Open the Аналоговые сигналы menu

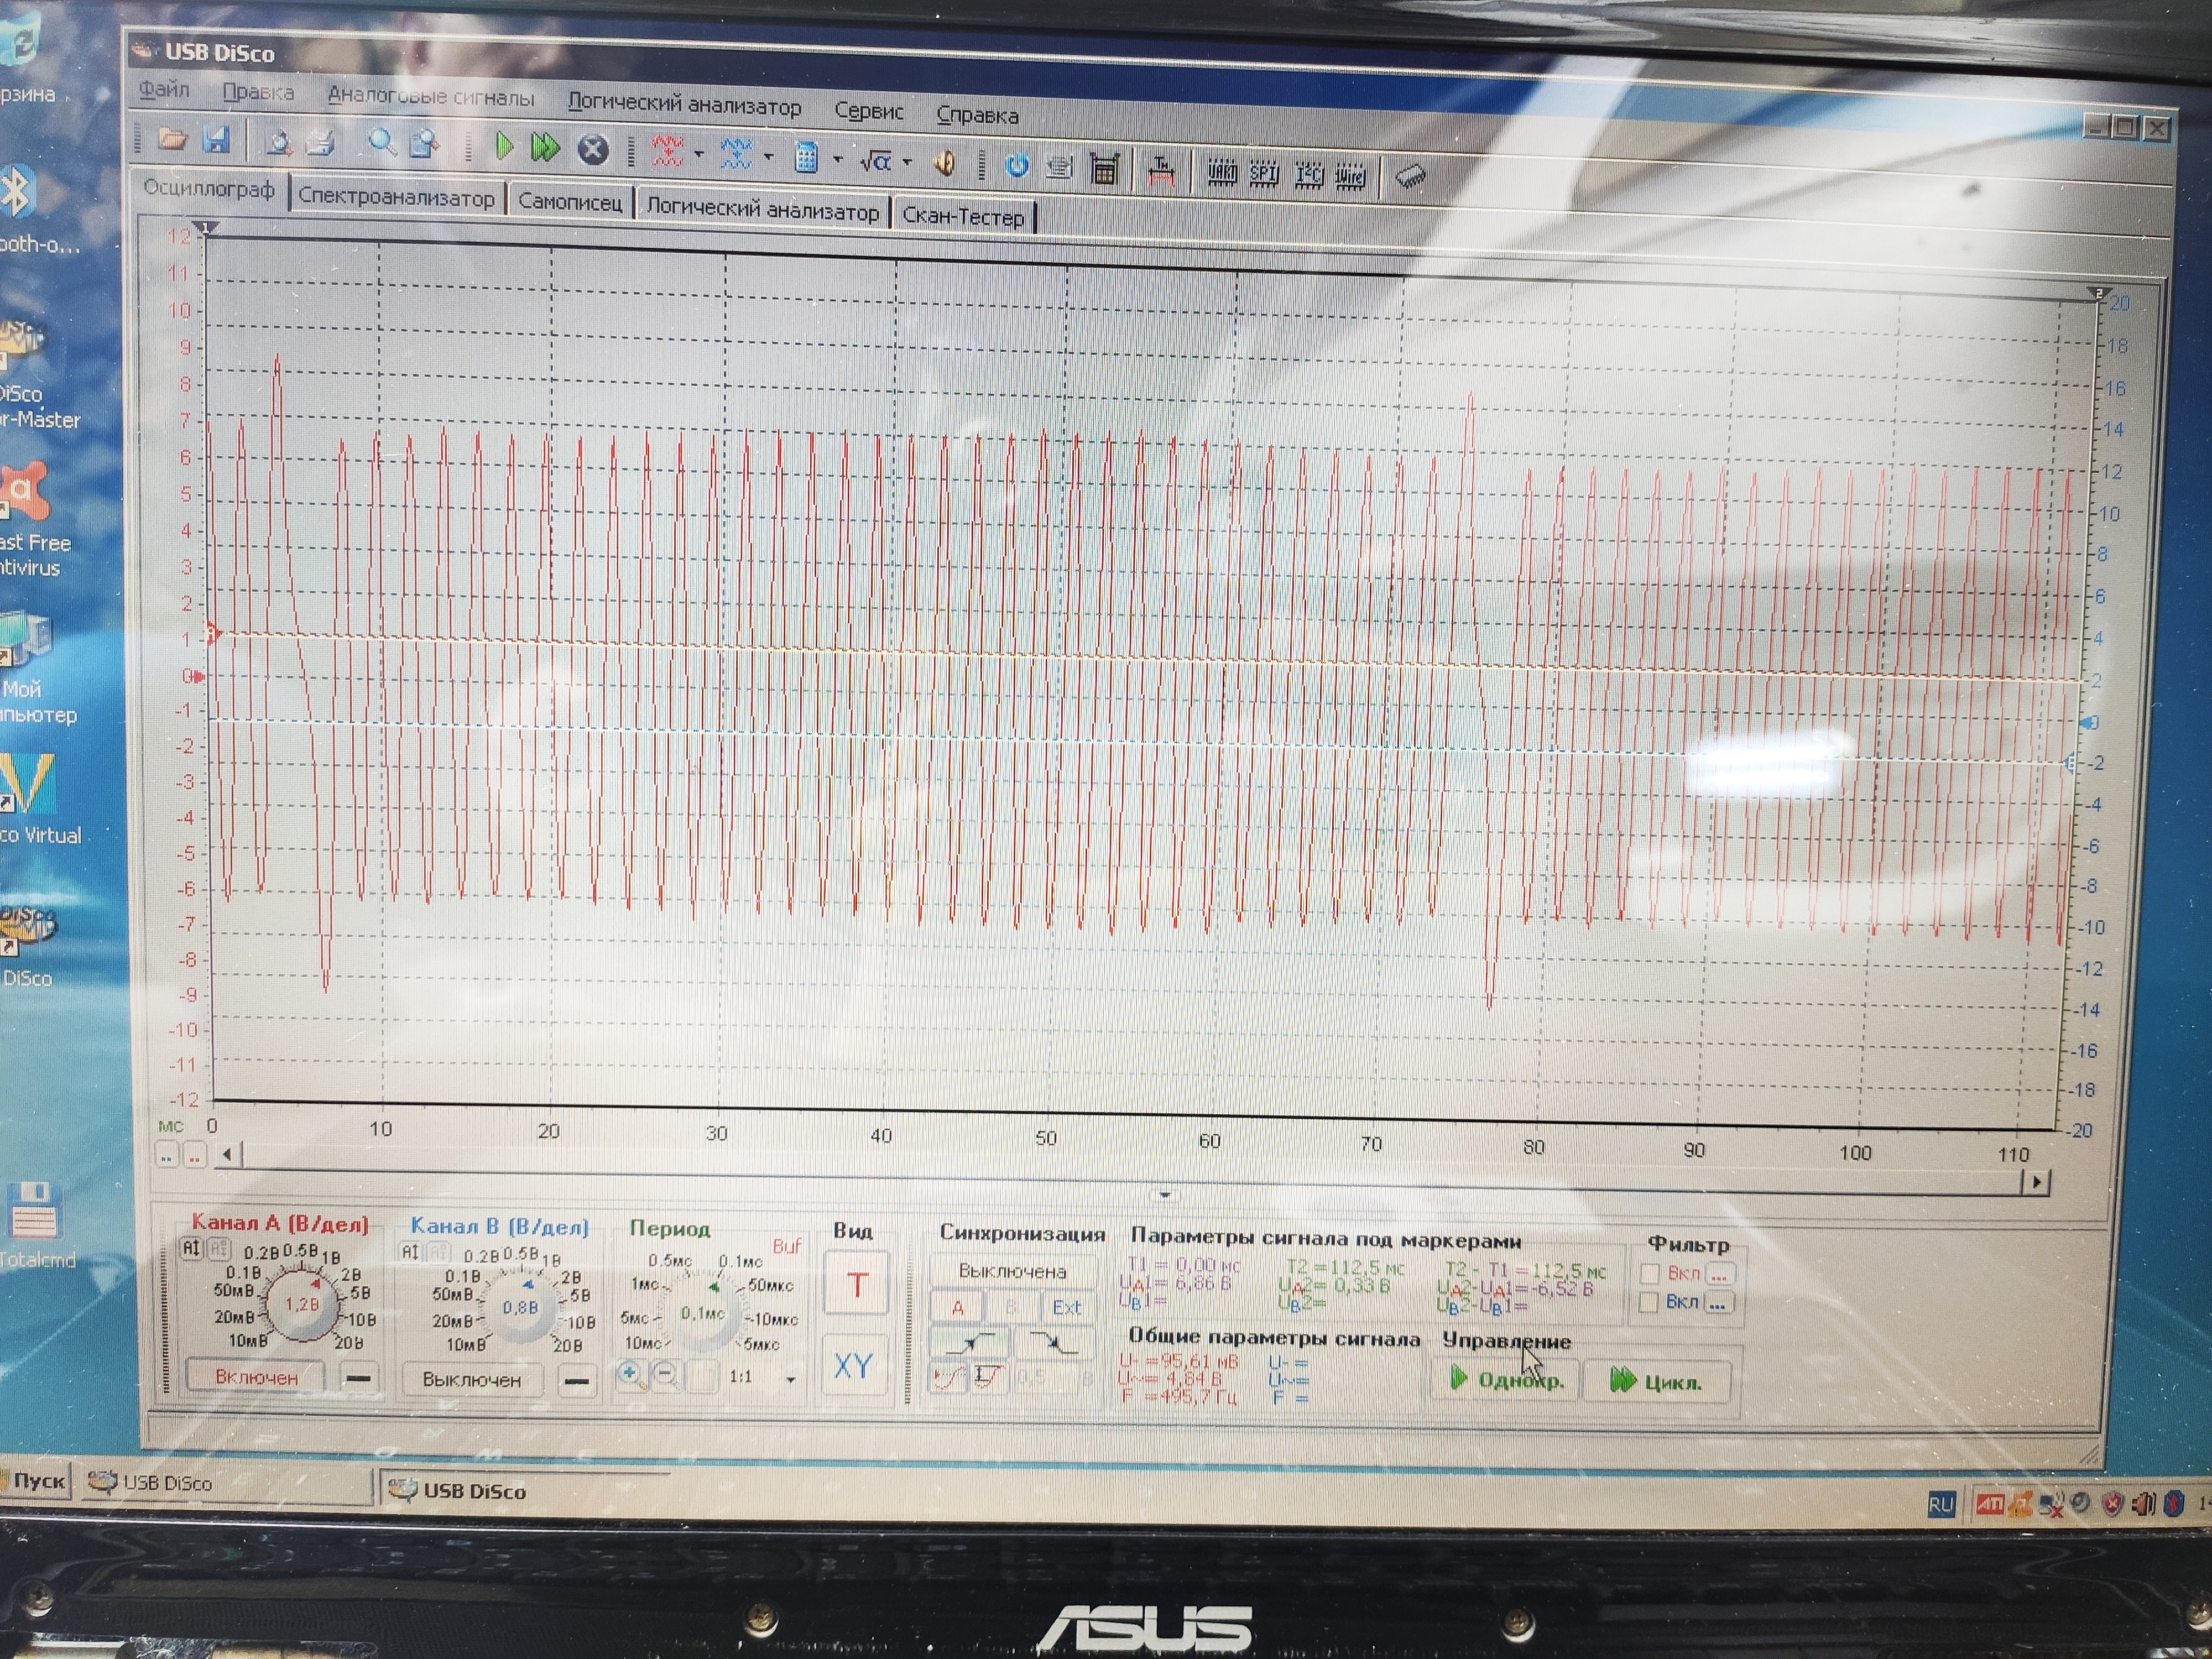(x=431, y=97)
